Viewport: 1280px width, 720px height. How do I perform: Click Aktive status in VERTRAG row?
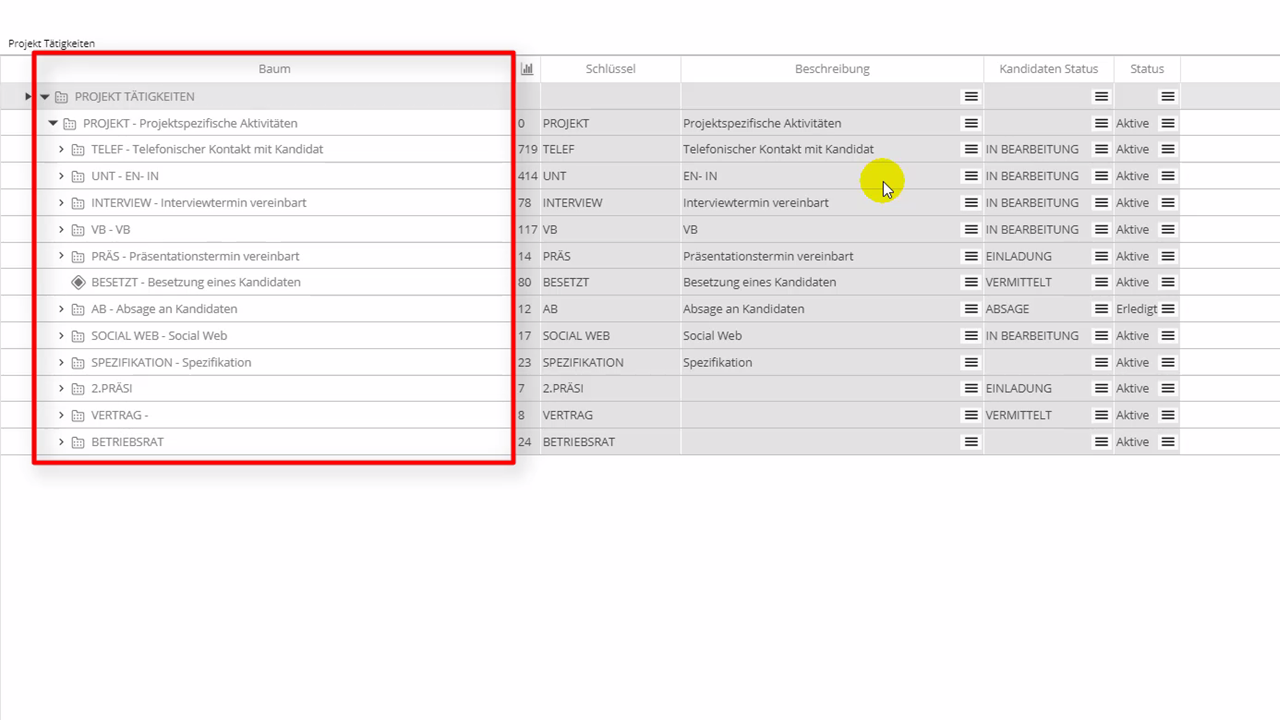click(x=1133, y=415)
